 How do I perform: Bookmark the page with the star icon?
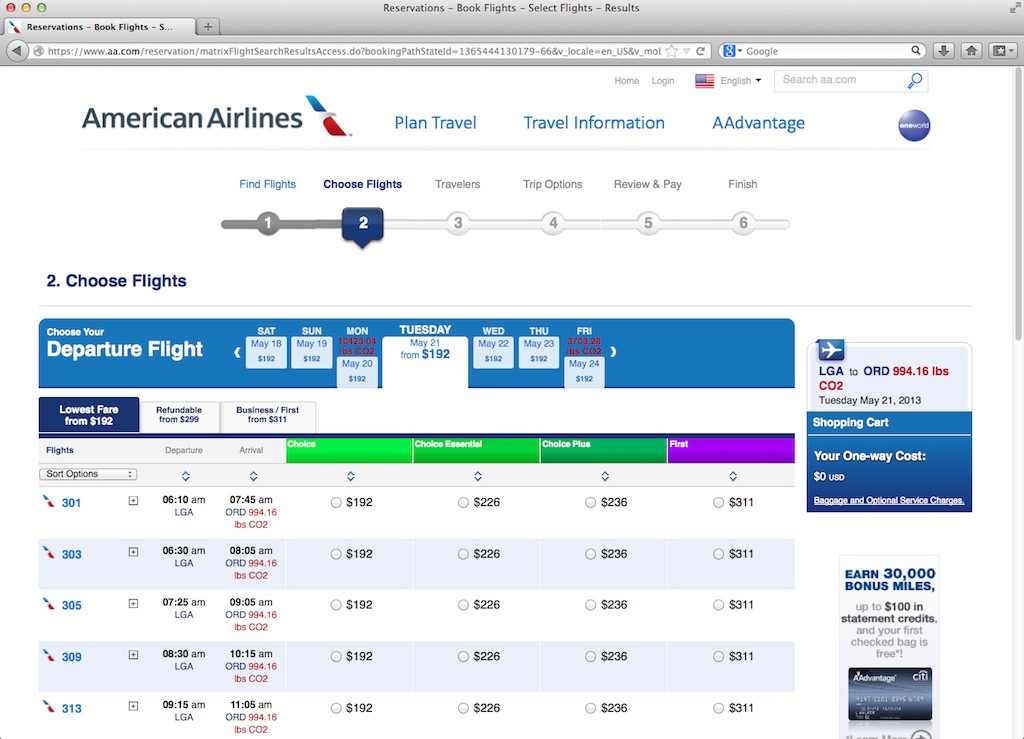coord(671,51)
